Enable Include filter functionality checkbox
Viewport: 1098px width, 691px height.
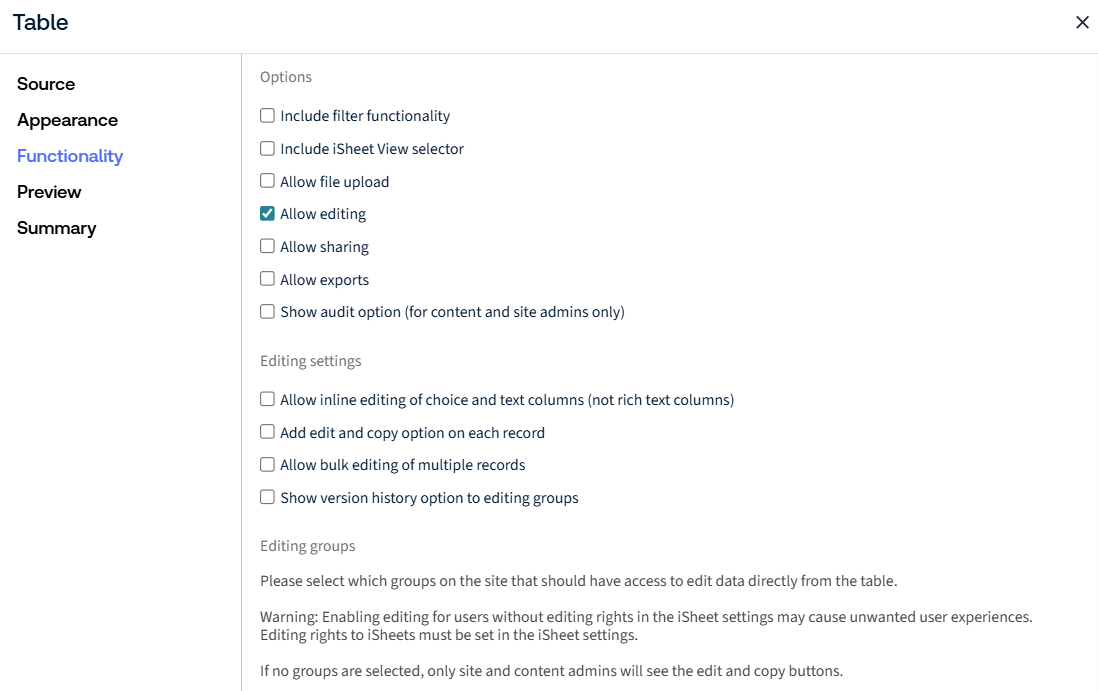point(267,116)
